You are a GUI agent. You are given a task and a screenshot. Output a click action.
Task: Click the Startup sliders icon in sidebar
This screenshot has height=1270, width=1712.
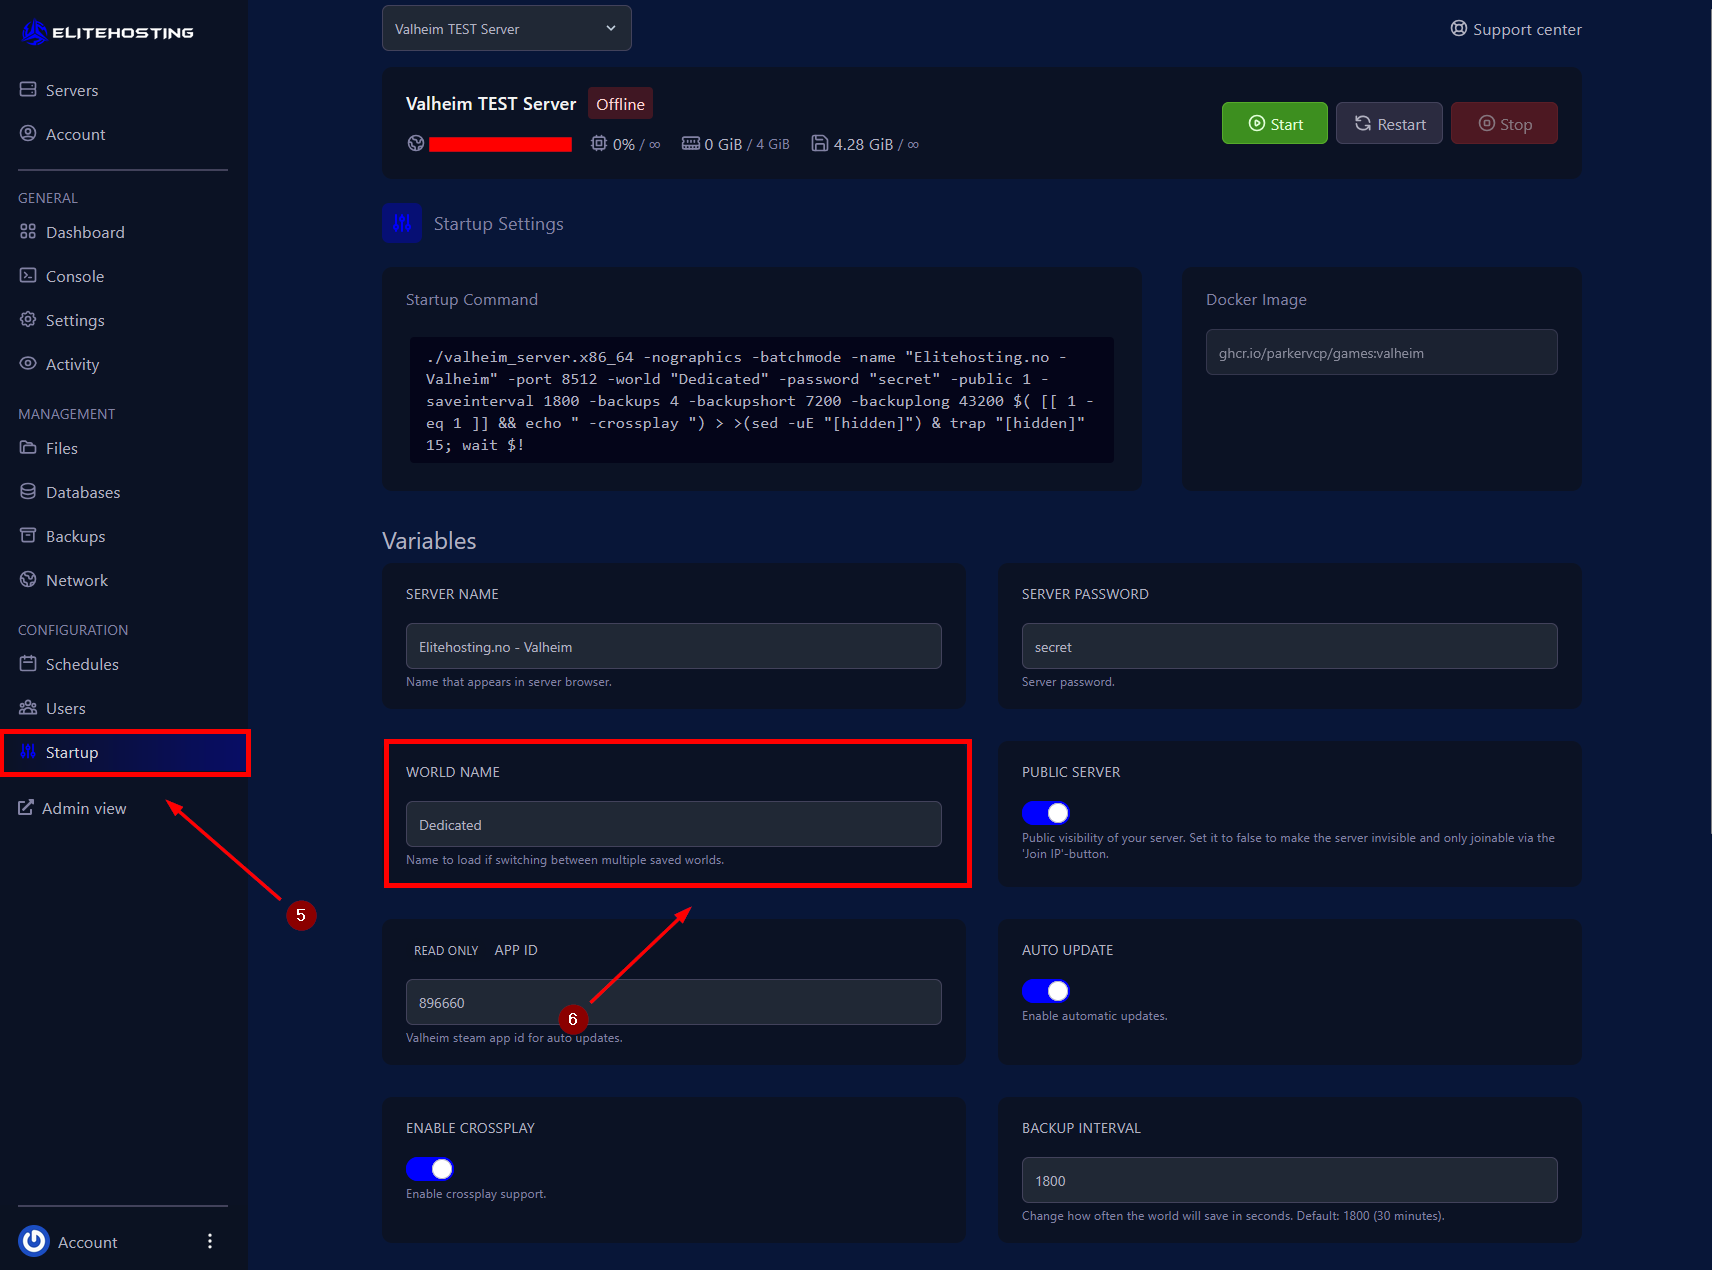(28, 752)
